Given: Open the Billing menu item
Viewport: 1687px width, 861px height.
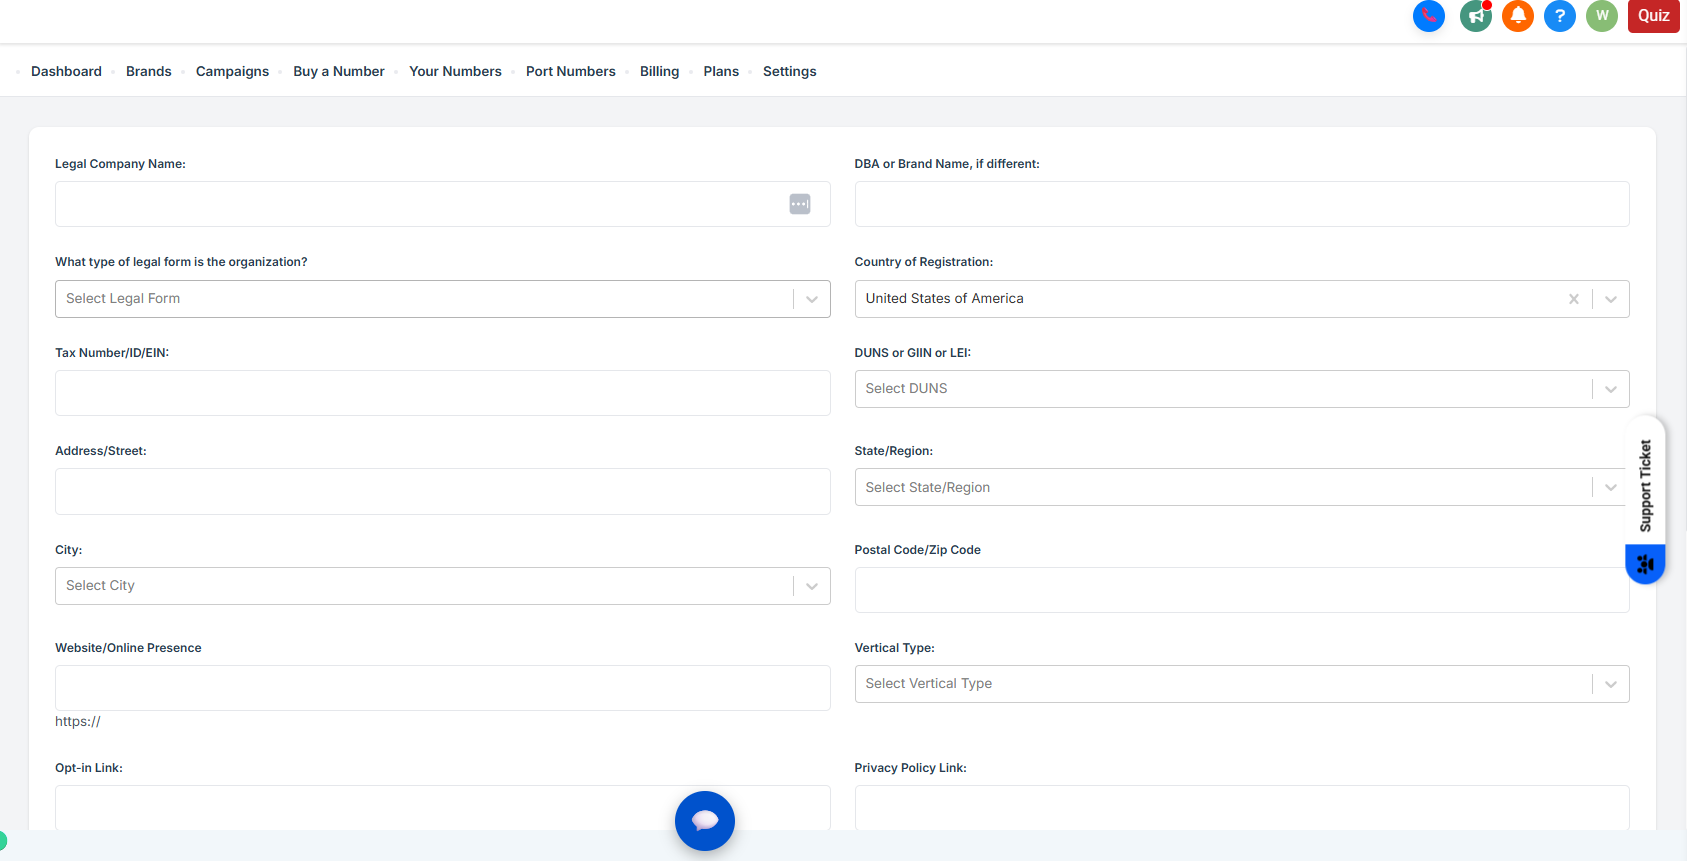Looking at the screenshot, I should click(659, 71).
